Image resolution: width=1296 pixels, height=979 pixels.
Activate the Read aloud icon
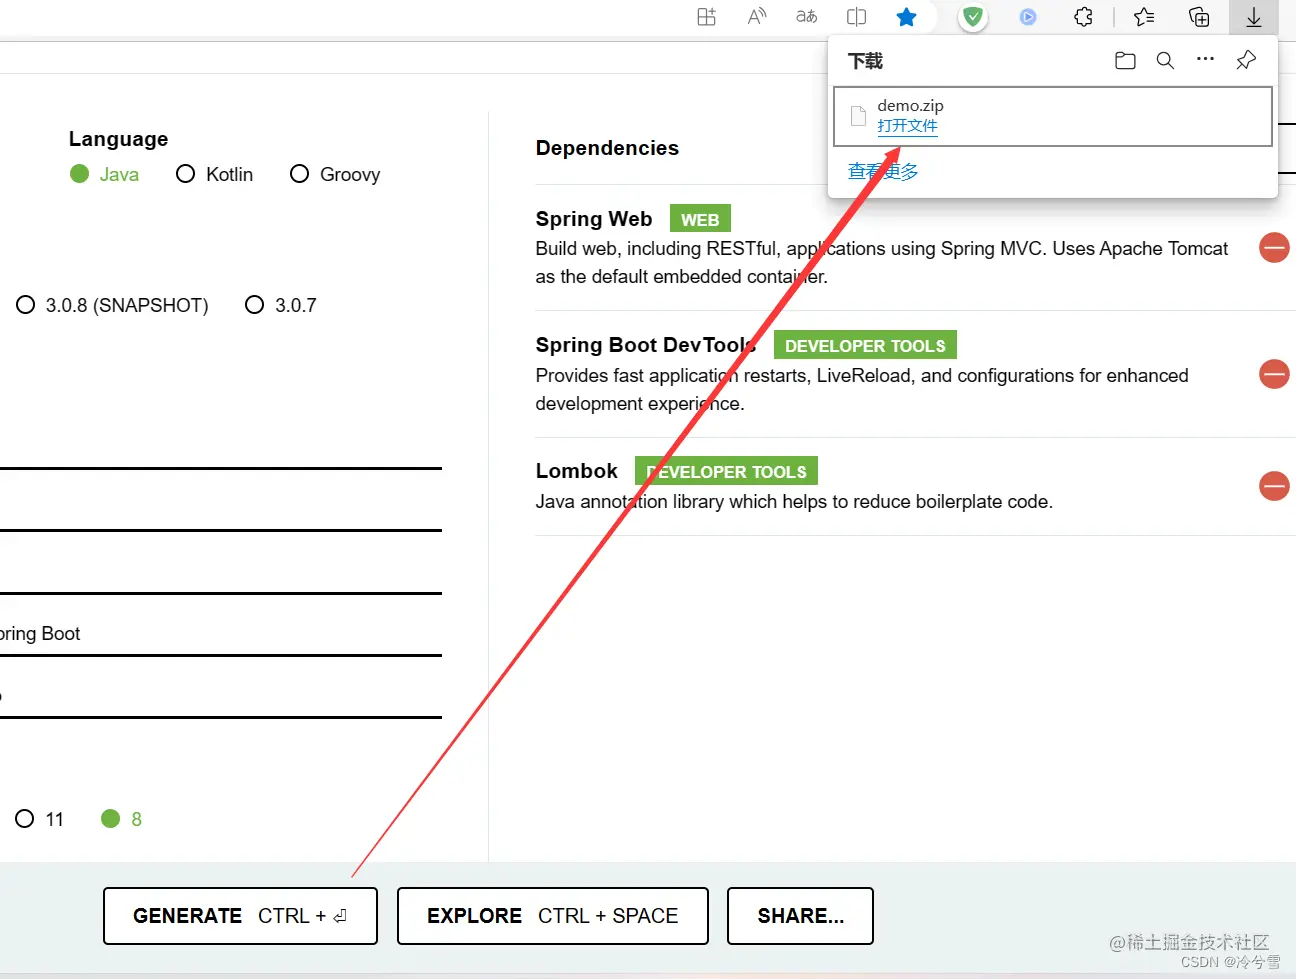click(x=757, y=17)
